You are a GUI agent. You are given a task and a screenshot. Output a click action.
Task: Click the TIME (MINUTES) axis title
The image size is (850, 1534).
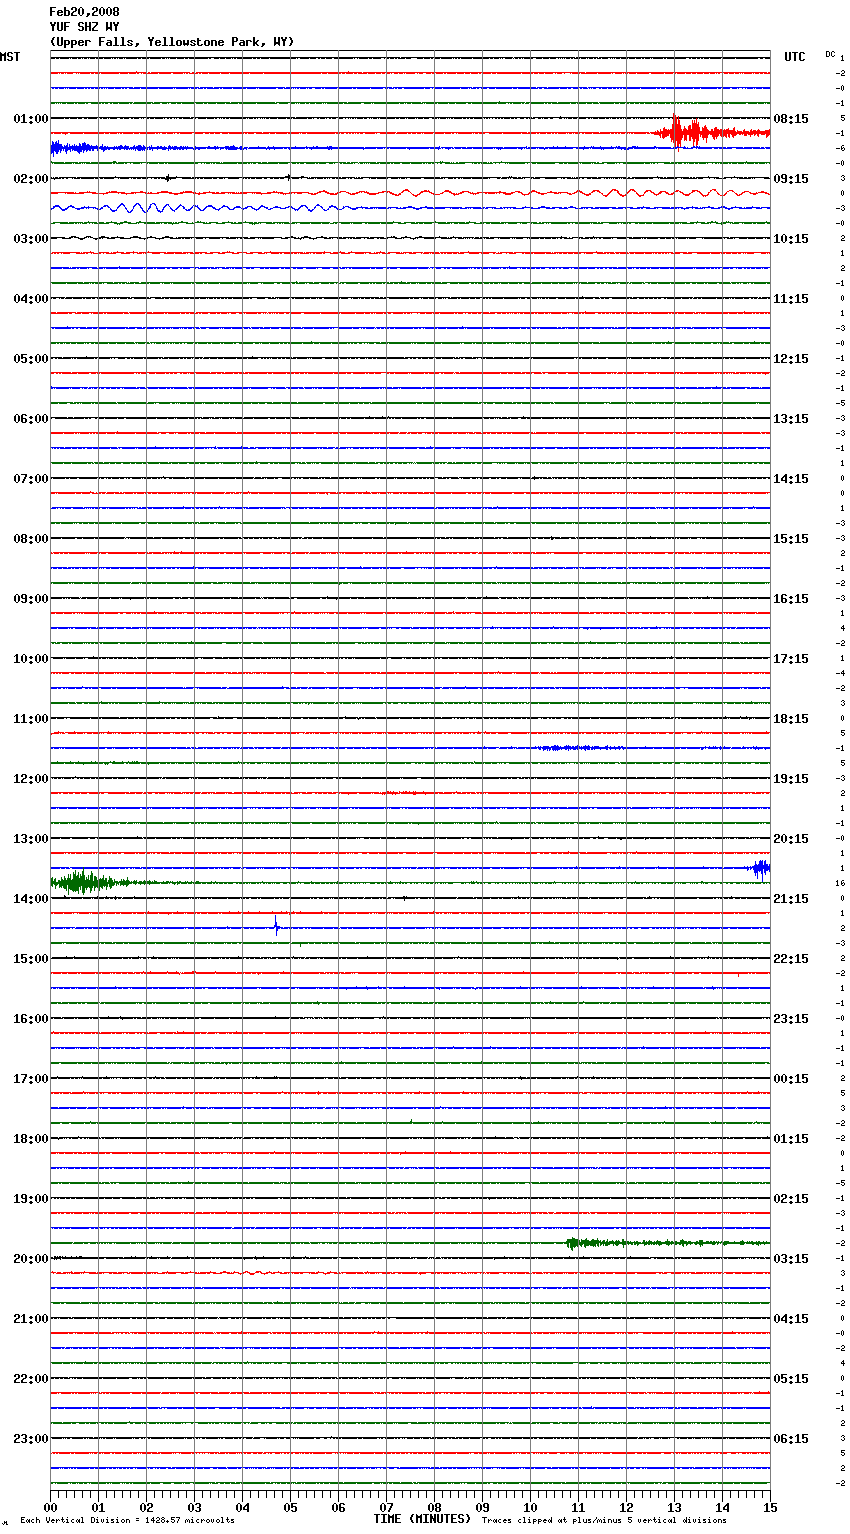pyautogui.click(x=422, y=1519)
